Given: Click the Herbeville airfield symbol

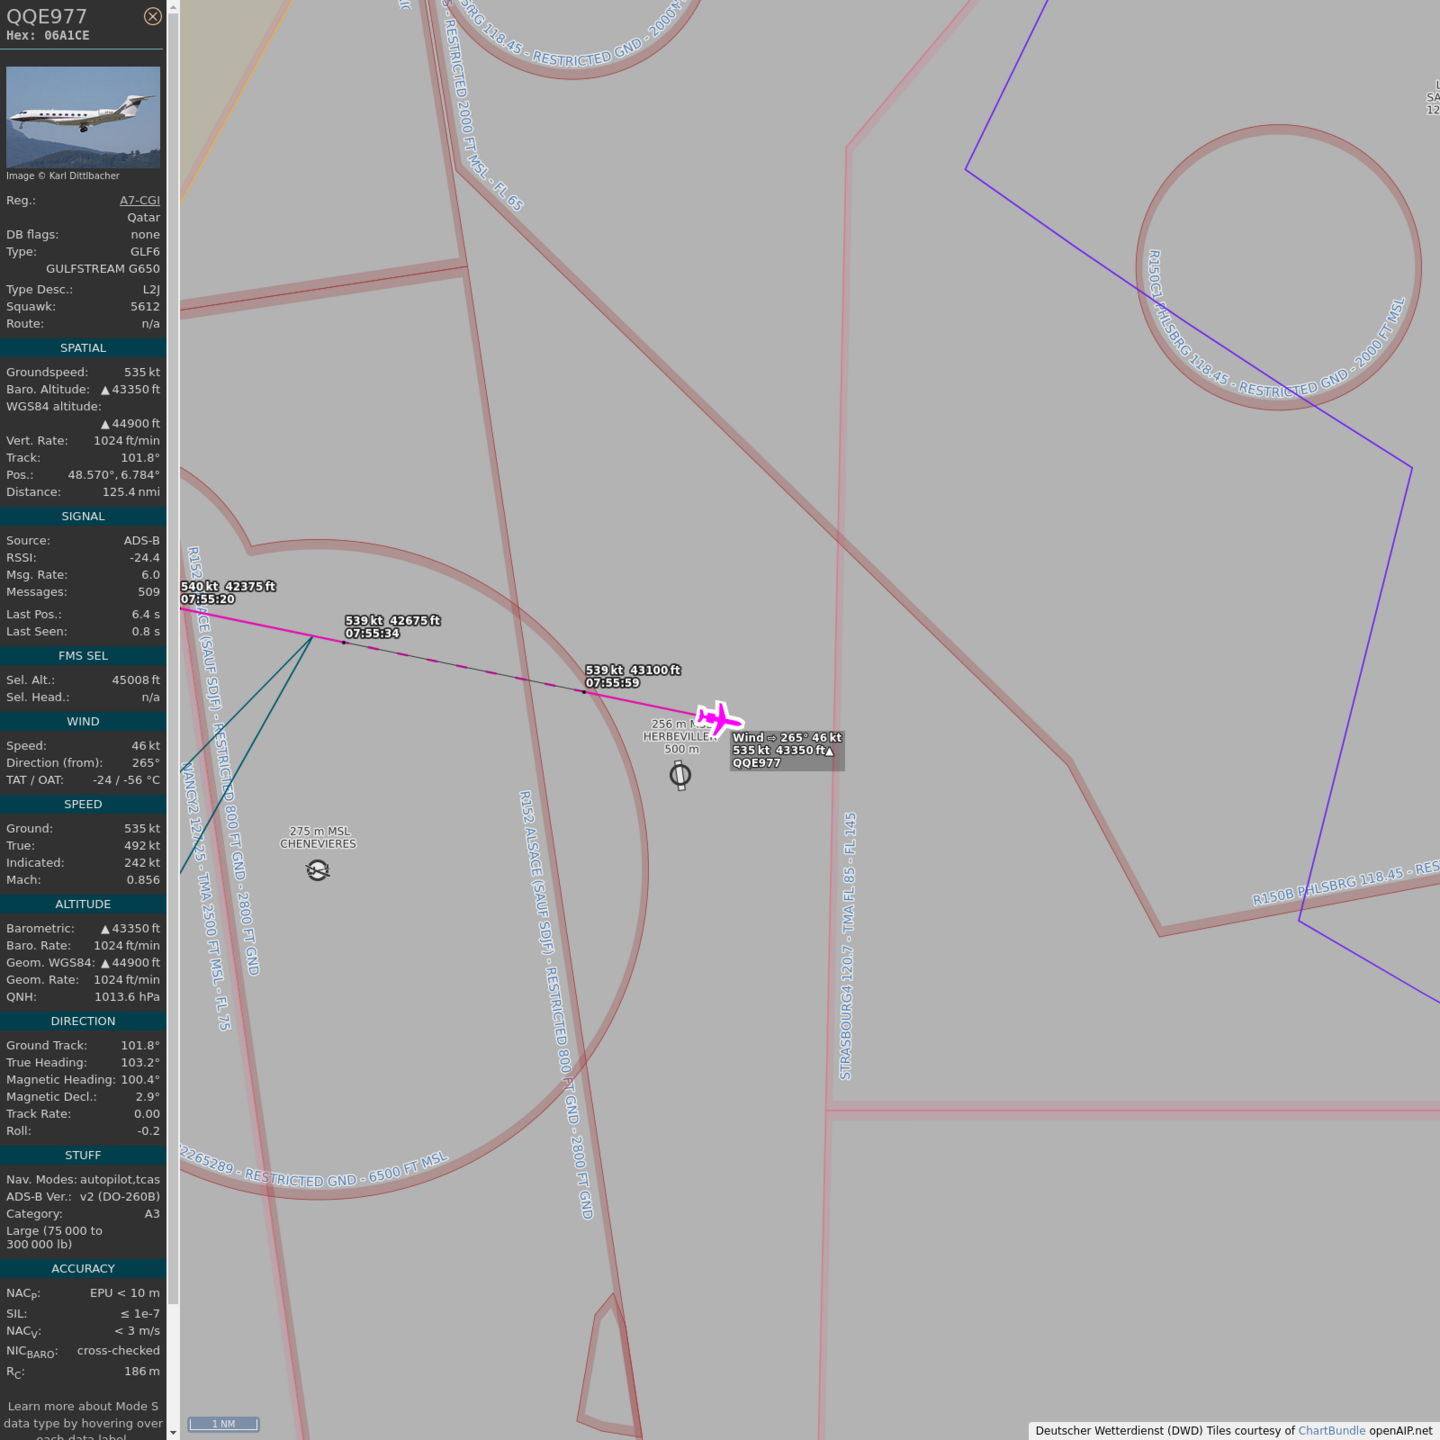Looking at the screenshot, I should [x=680, y=775].
